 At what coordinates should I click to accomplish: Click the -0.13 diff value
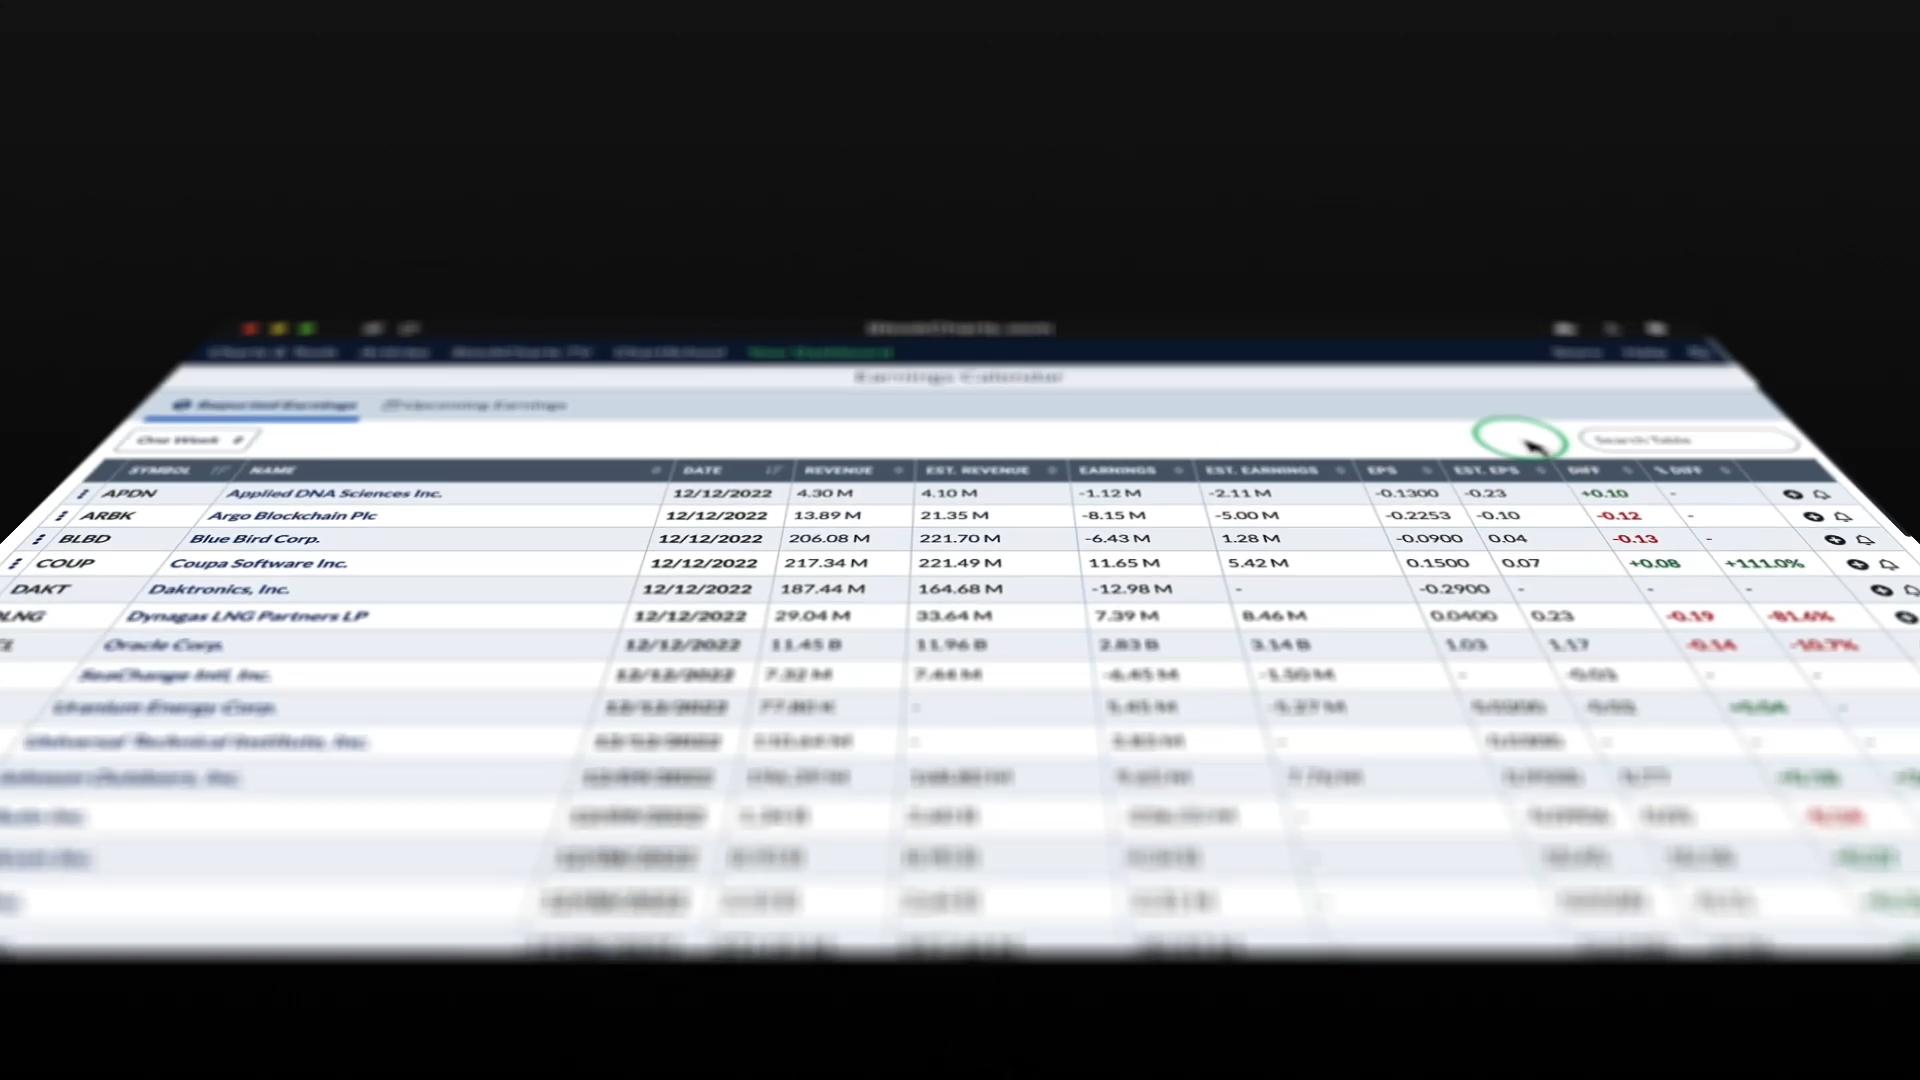click(1635, 539)
